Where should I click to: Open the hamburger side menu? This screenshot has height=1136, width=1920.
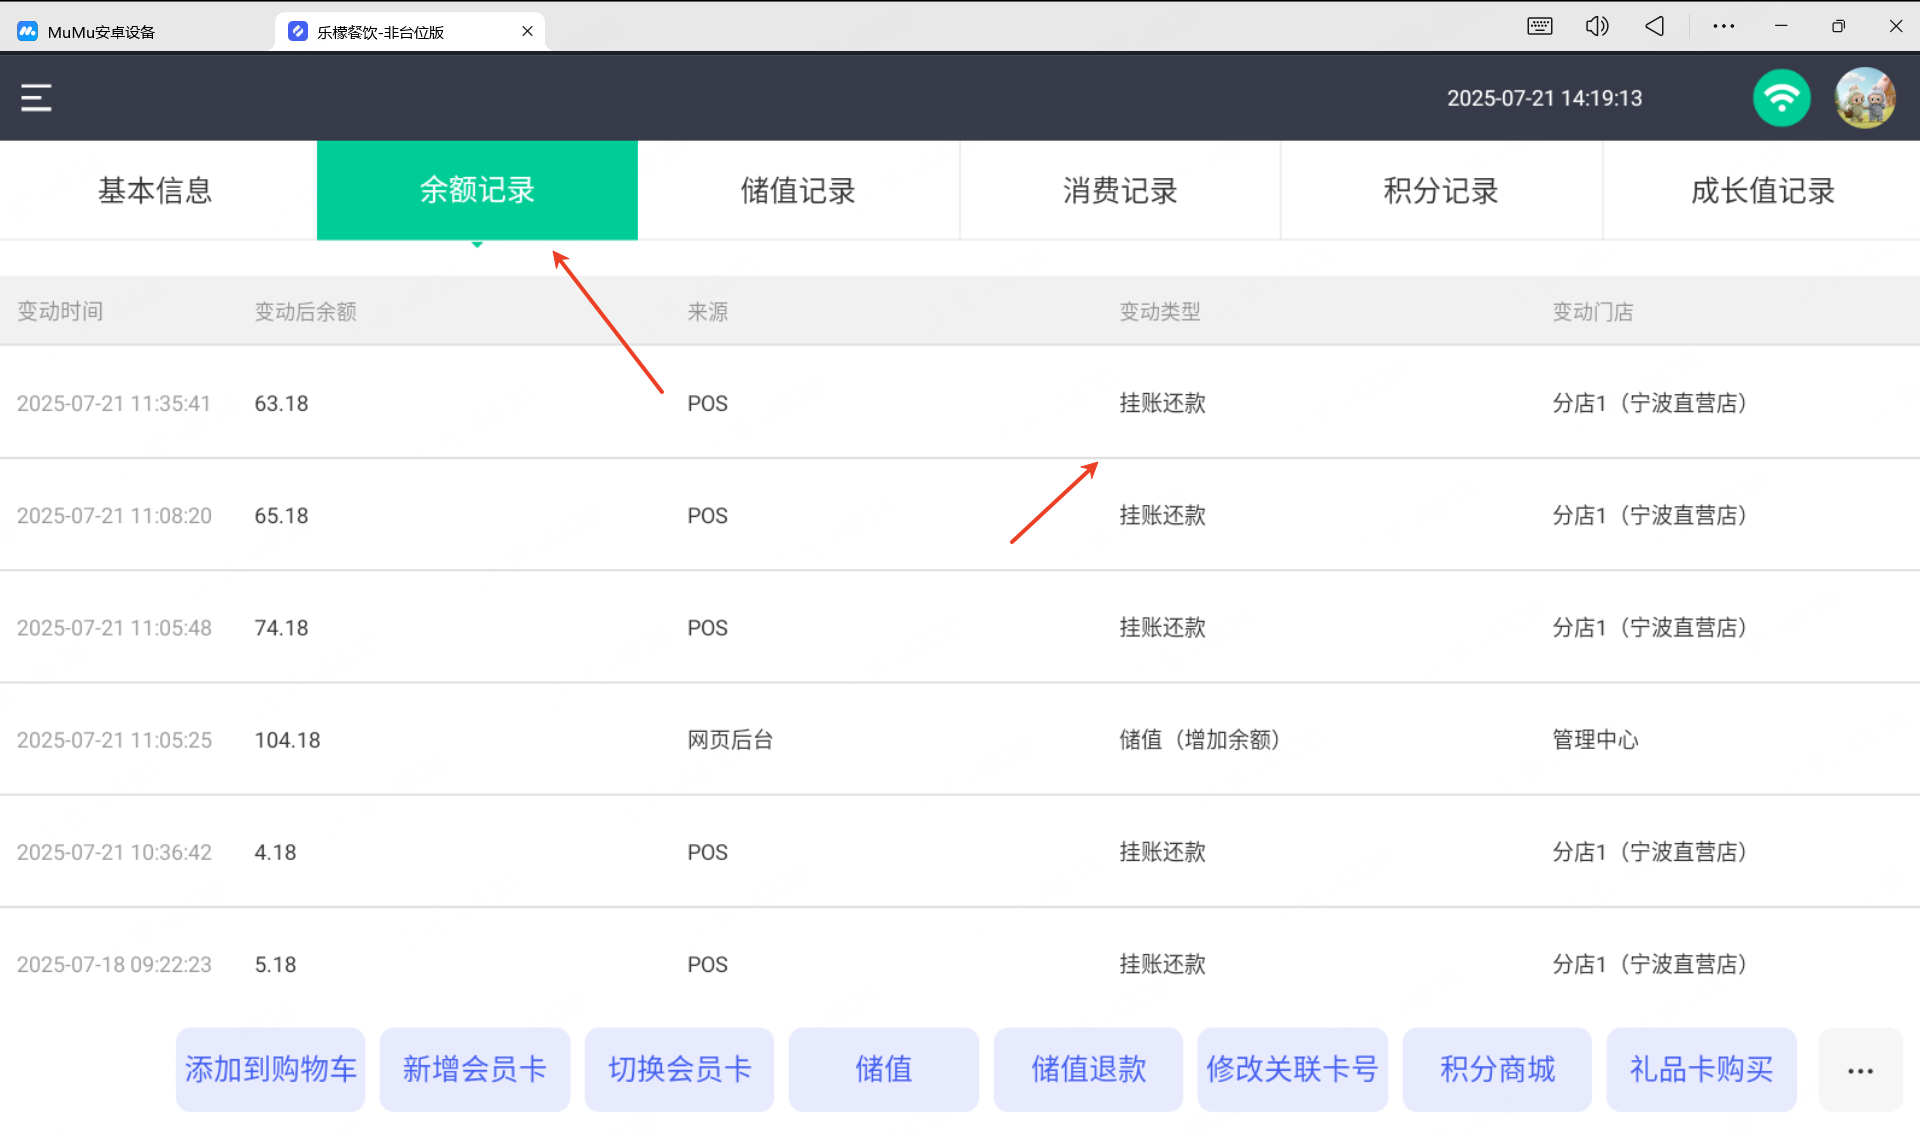[36, 97]
